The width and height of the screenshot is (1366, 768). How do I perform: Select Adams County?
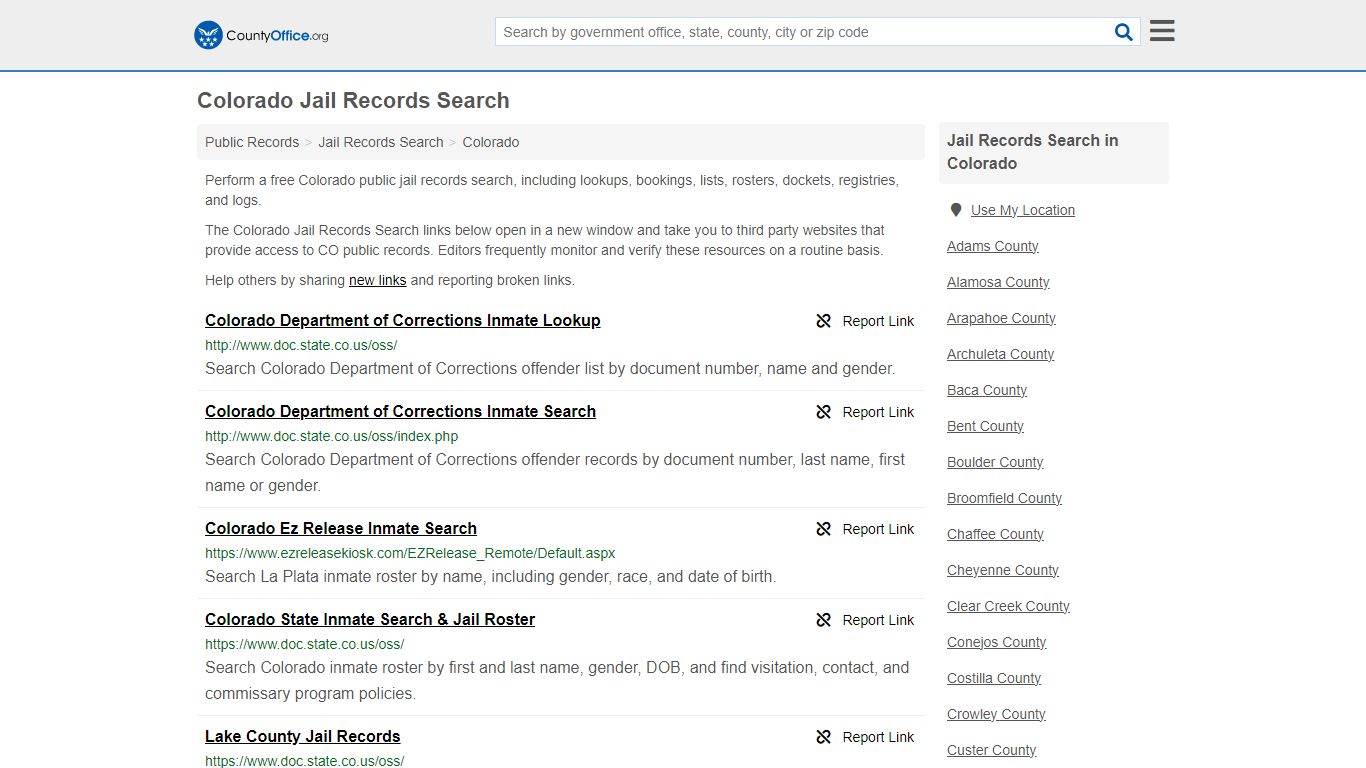point(993,246)
